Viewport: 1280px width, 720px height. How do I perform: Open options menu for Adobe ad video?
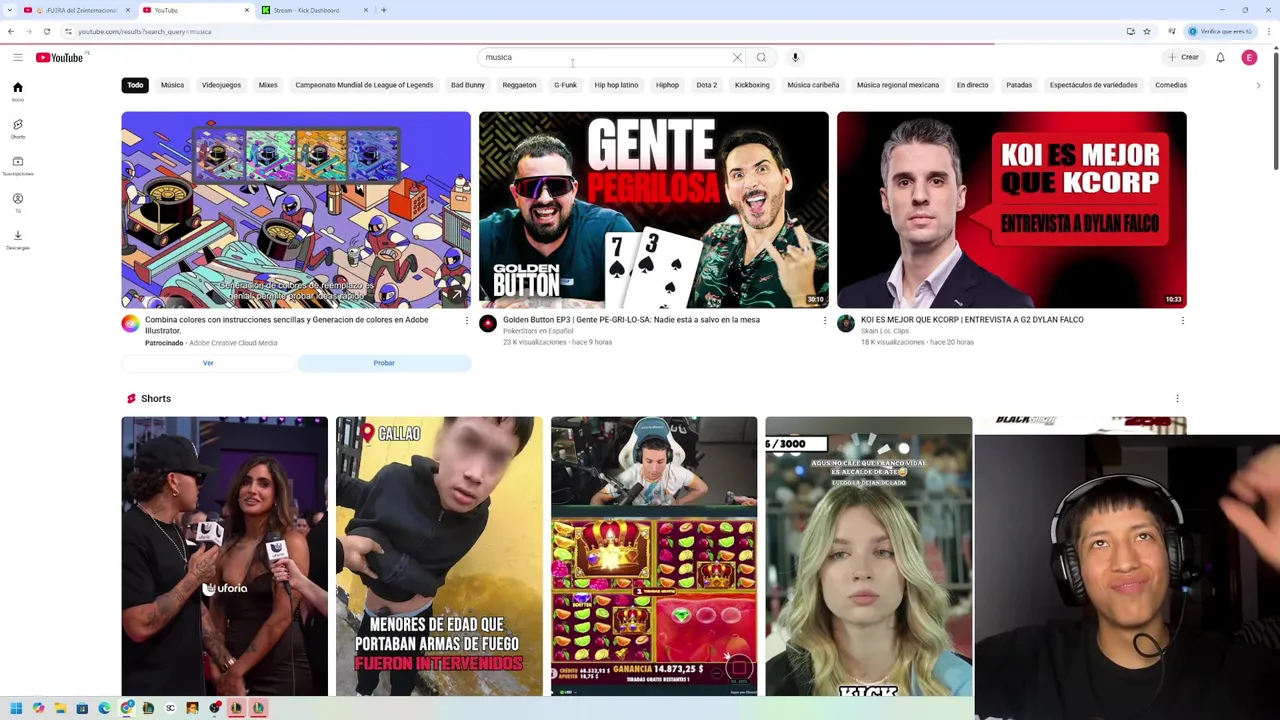coord(466,321)
